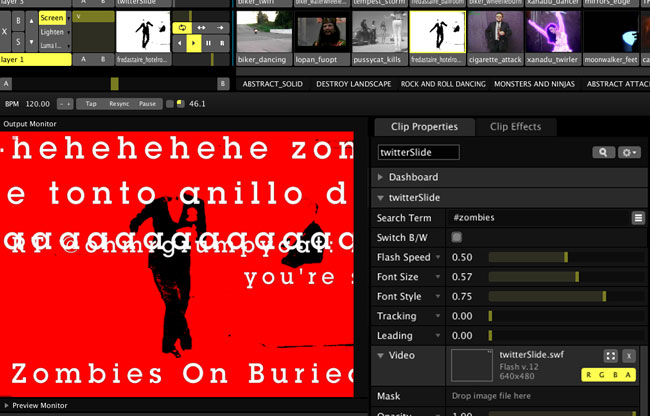This screenshot has width=650, height=416.
Task: Play the layer 1 clip backwards
Action: tap(179, 43)
